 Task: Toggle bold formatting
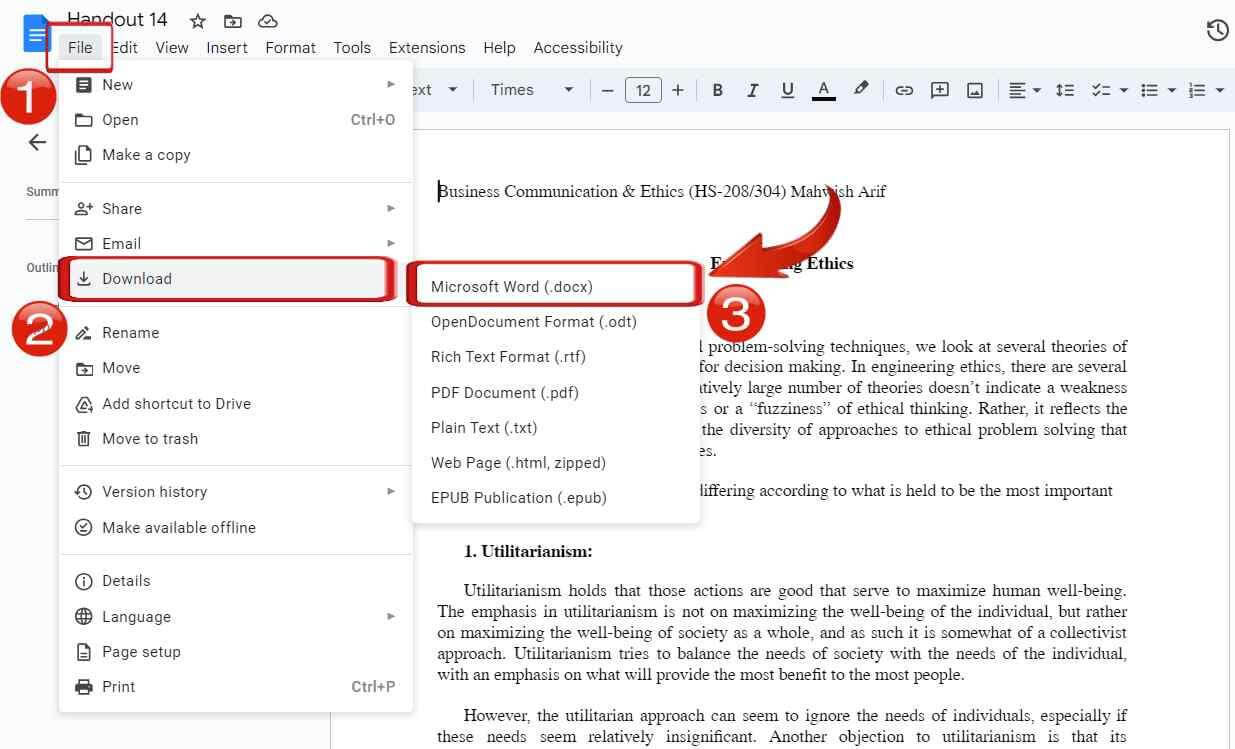717,89
